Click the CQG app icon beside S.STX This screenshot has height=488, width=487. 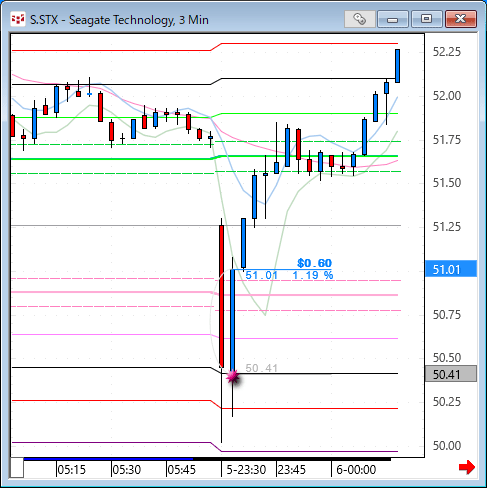pos(18,19)
